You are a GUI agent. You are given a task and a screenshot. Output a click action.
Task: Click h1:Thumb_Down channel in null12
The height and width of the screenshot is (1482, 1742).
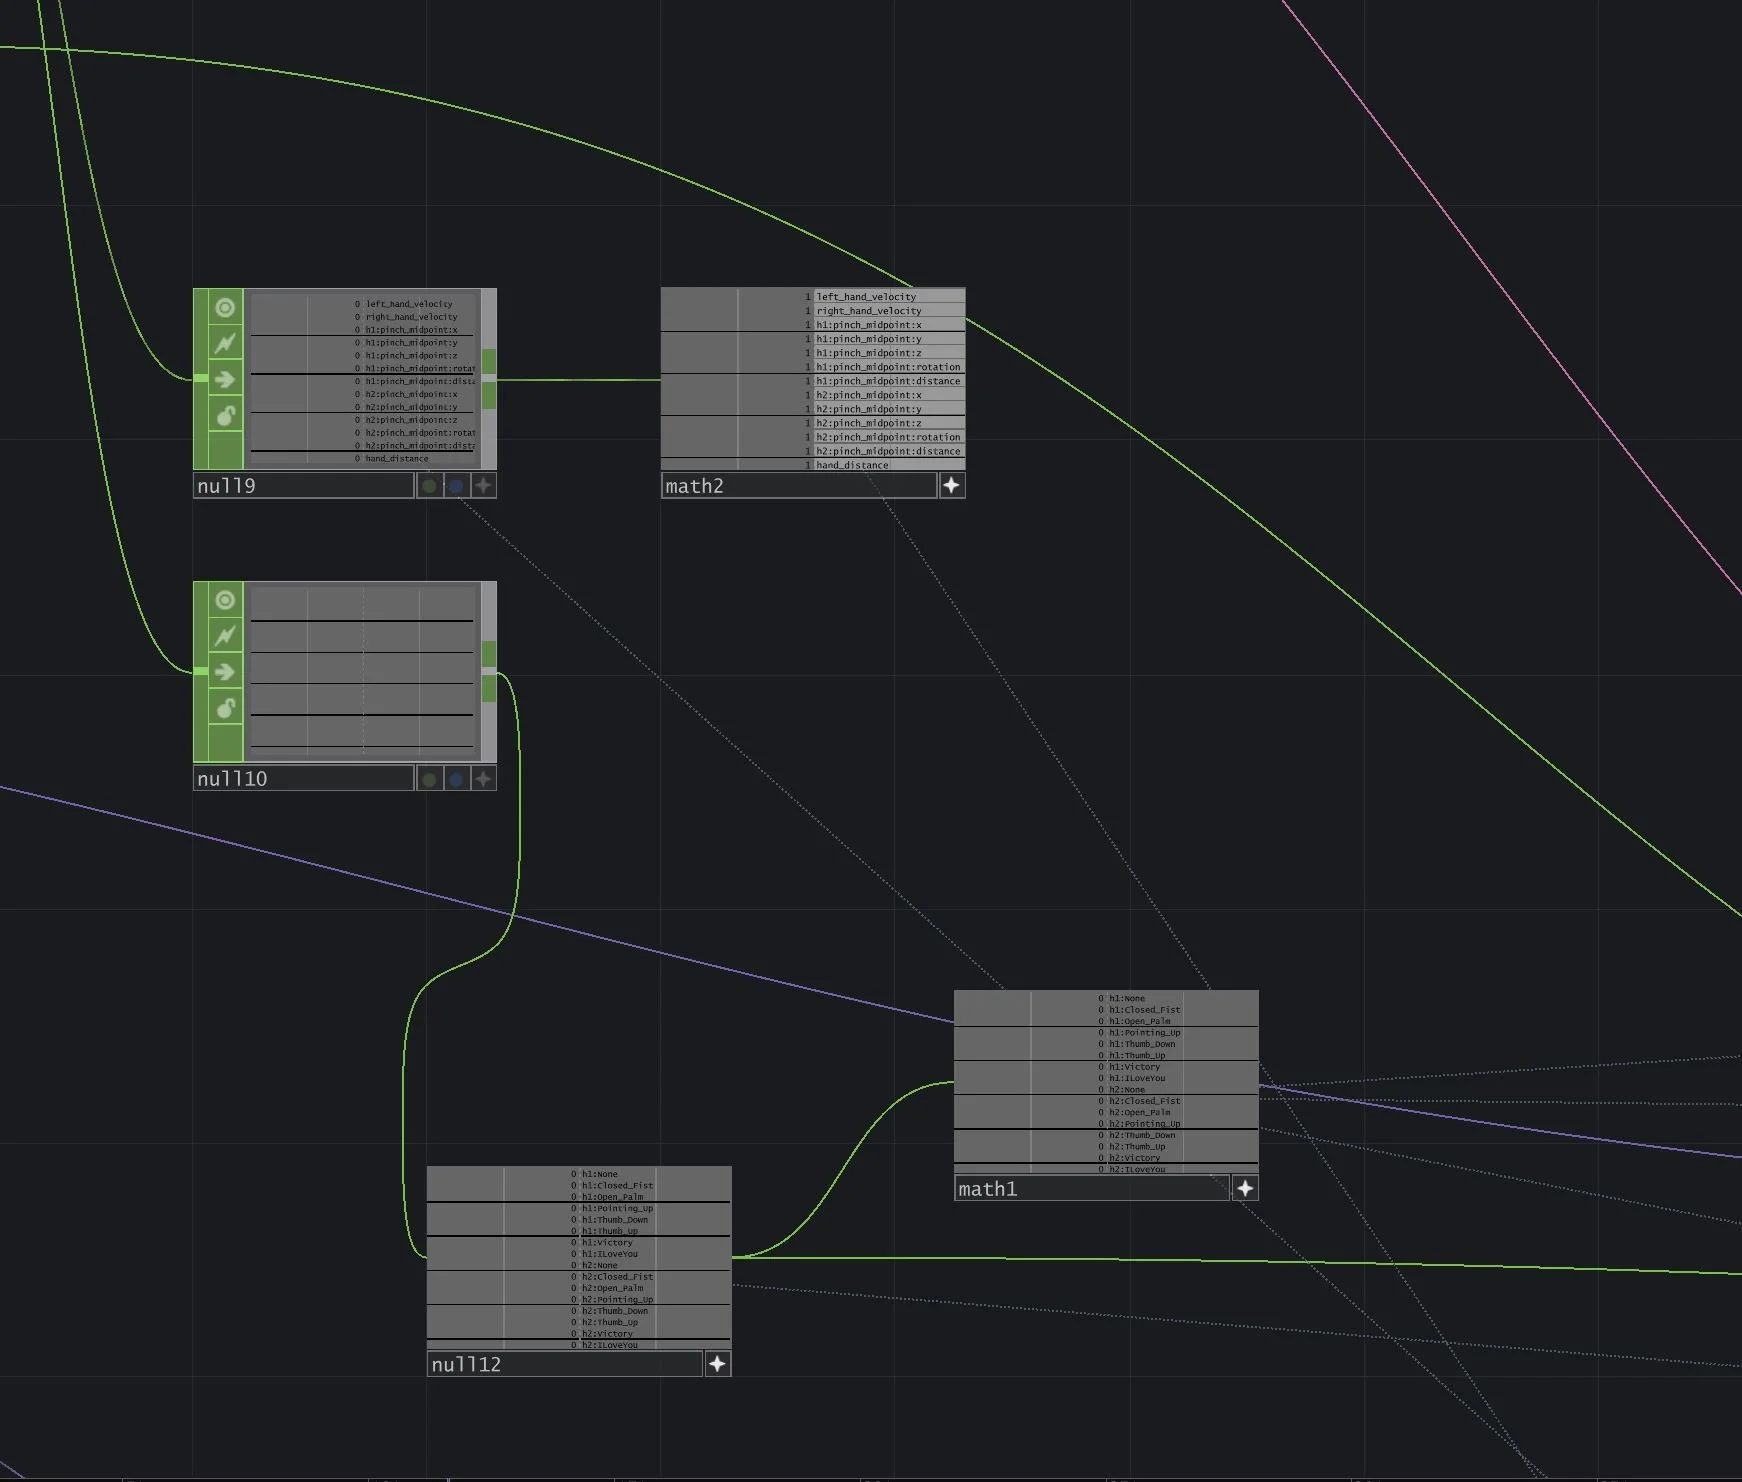(x=615, y=1220)
